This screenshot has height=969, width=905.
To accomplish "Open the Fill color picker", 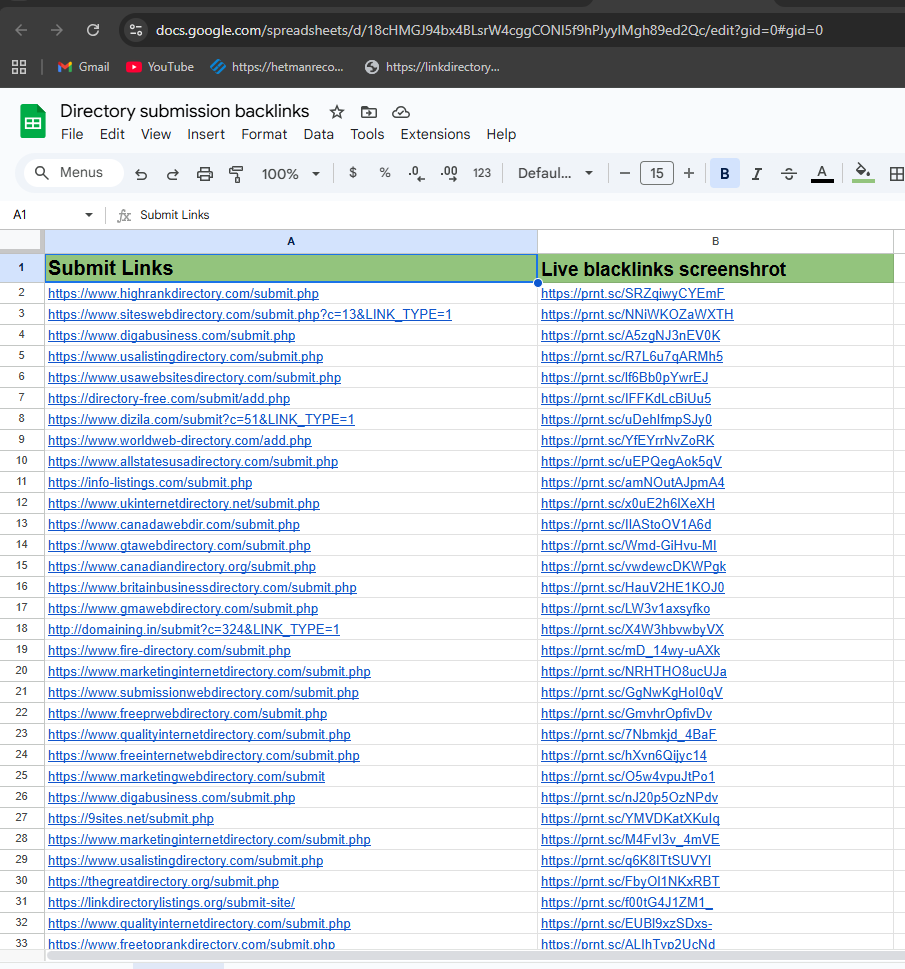I will (x=864, y=174).
